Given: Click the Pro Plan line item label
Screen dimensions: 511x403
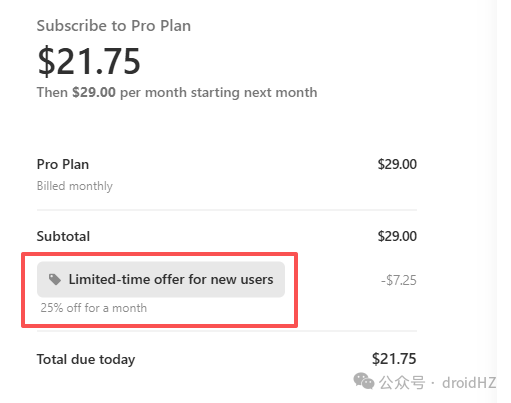Looking at the screenshot, I should tap(63, 164).
